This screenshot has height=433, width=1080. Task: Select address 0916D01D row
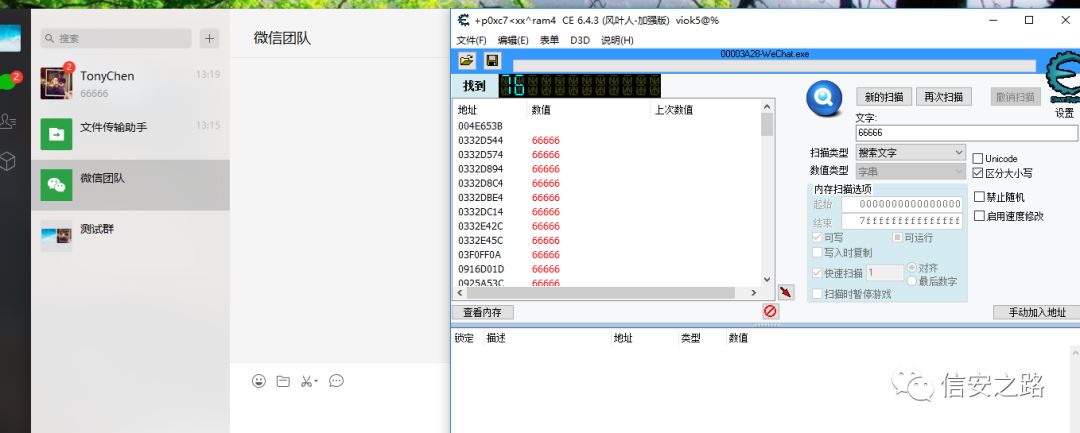(608, 268)
